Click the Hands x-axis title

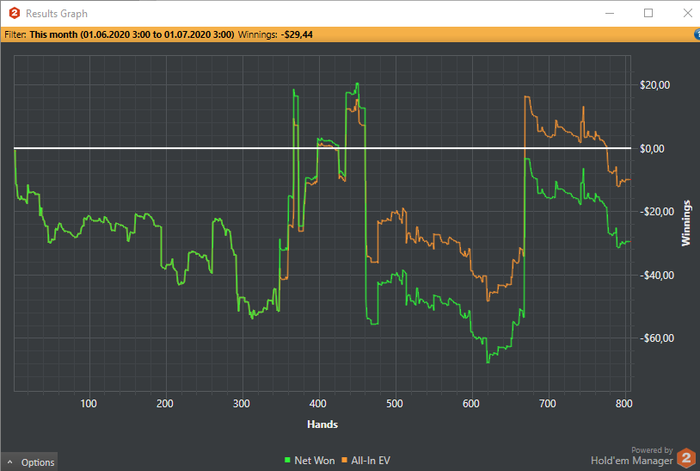(x=322, y=424)
